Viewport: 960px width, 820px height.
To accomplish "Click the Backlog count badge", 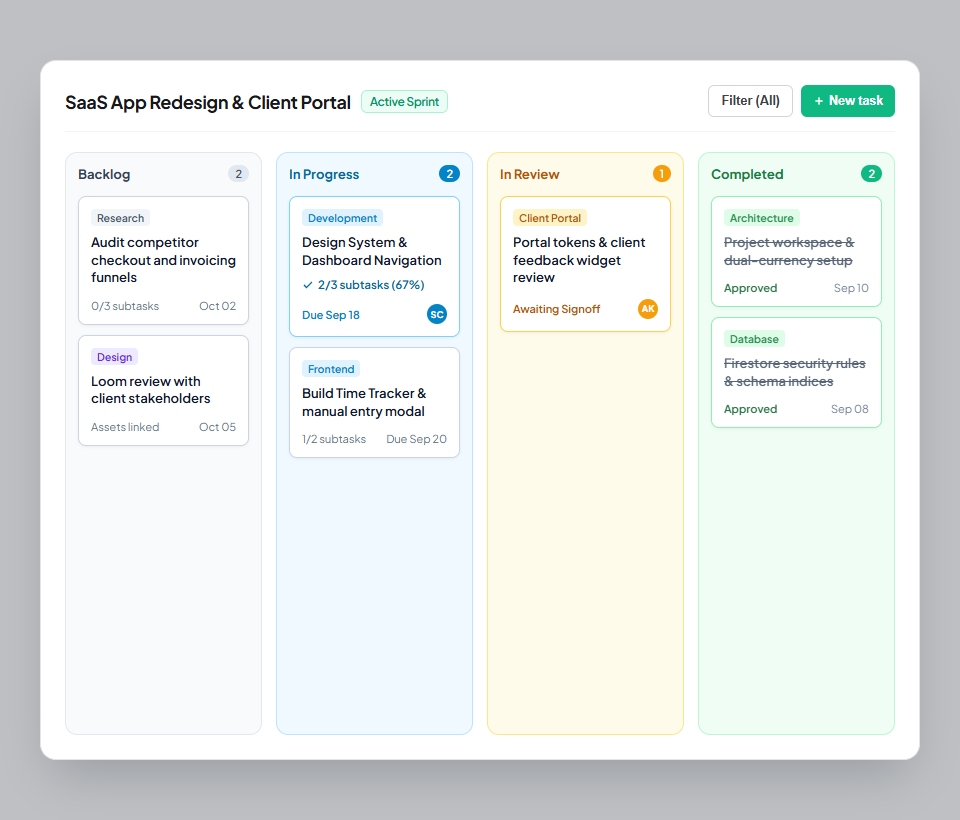I will [238, 174].
